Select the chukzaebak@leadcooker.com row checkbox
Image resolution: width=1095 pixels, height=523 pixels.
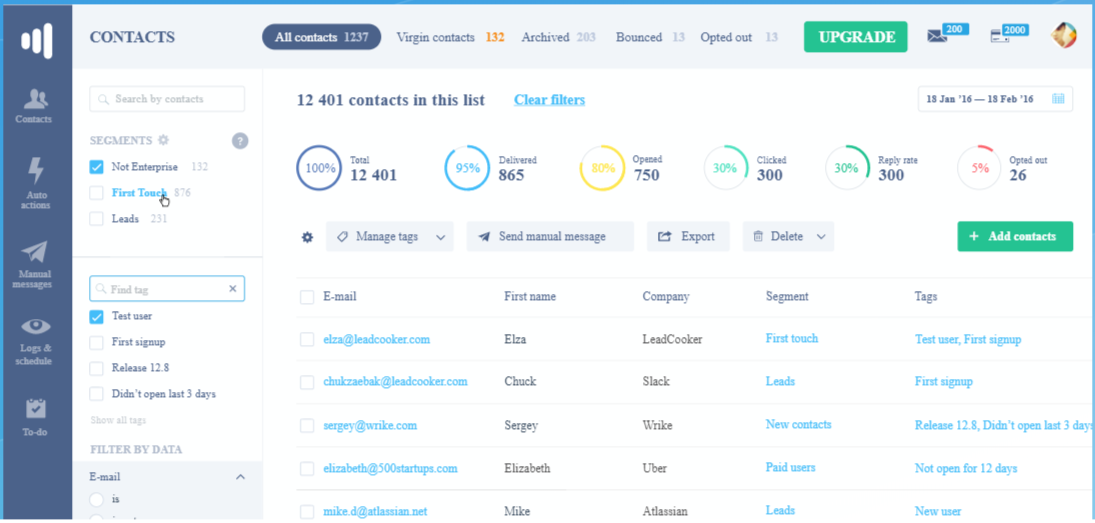tap(307, 382)
